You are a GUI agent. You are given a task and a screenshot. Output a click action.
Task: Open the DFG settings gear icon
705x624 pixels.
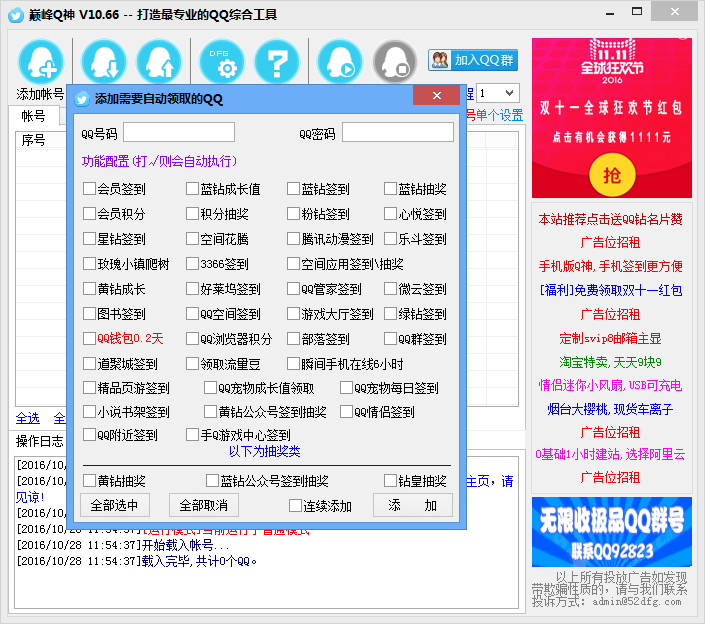tap(222, 62)
